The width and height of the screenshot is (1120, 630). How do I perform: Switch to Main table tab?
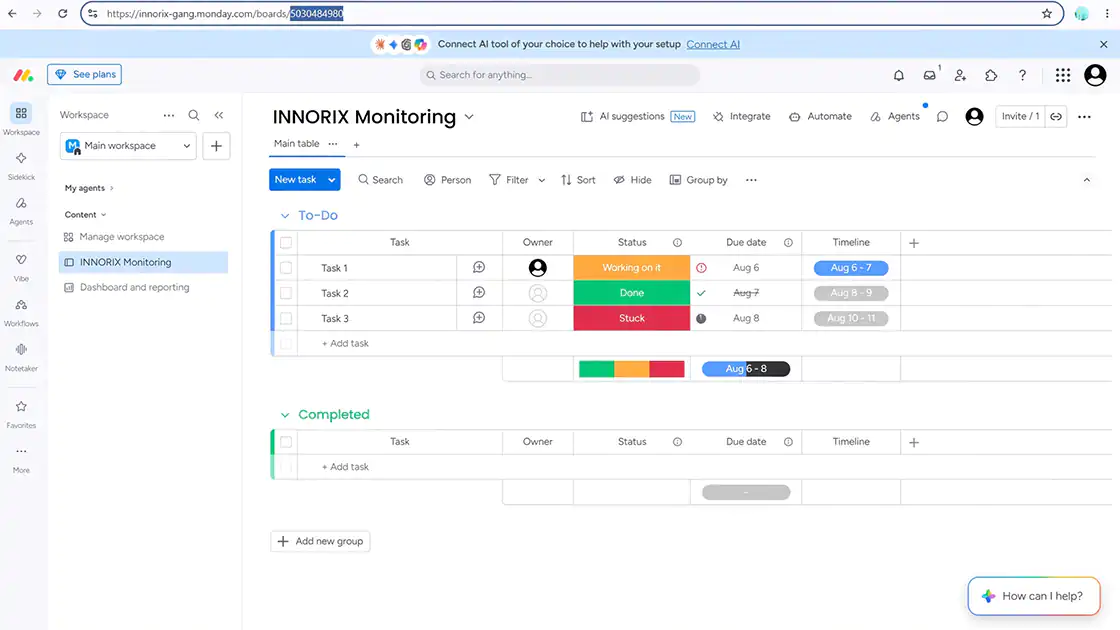point(296,144)
